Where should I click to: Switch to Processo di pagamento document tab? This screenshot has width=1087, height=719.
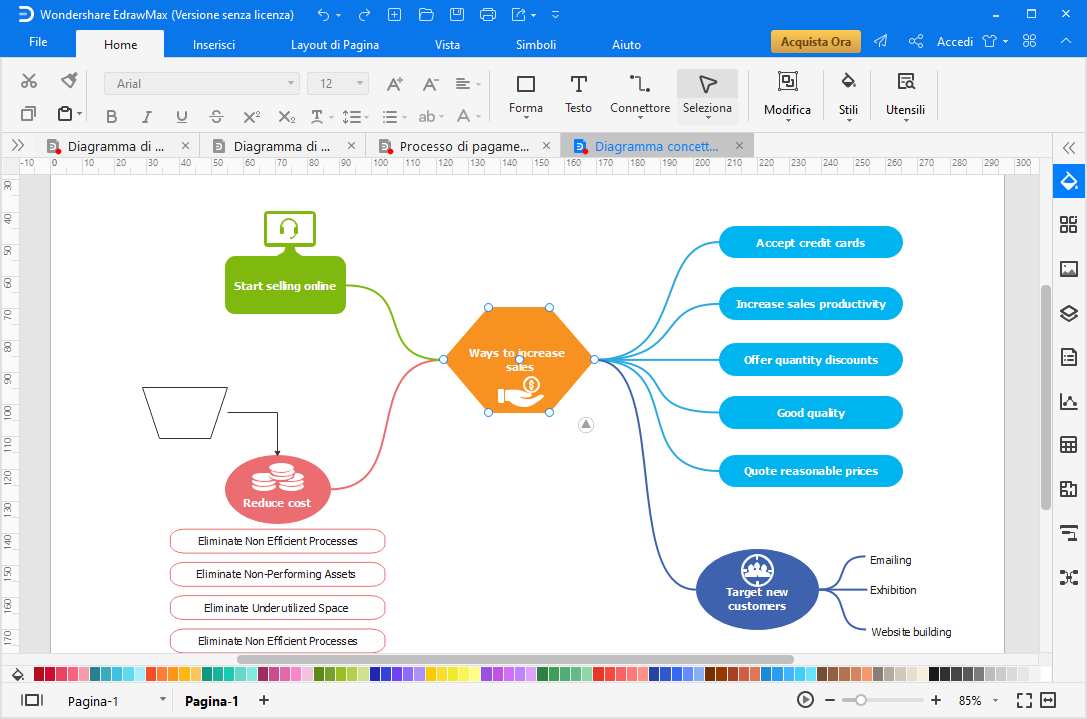point(463,146)
